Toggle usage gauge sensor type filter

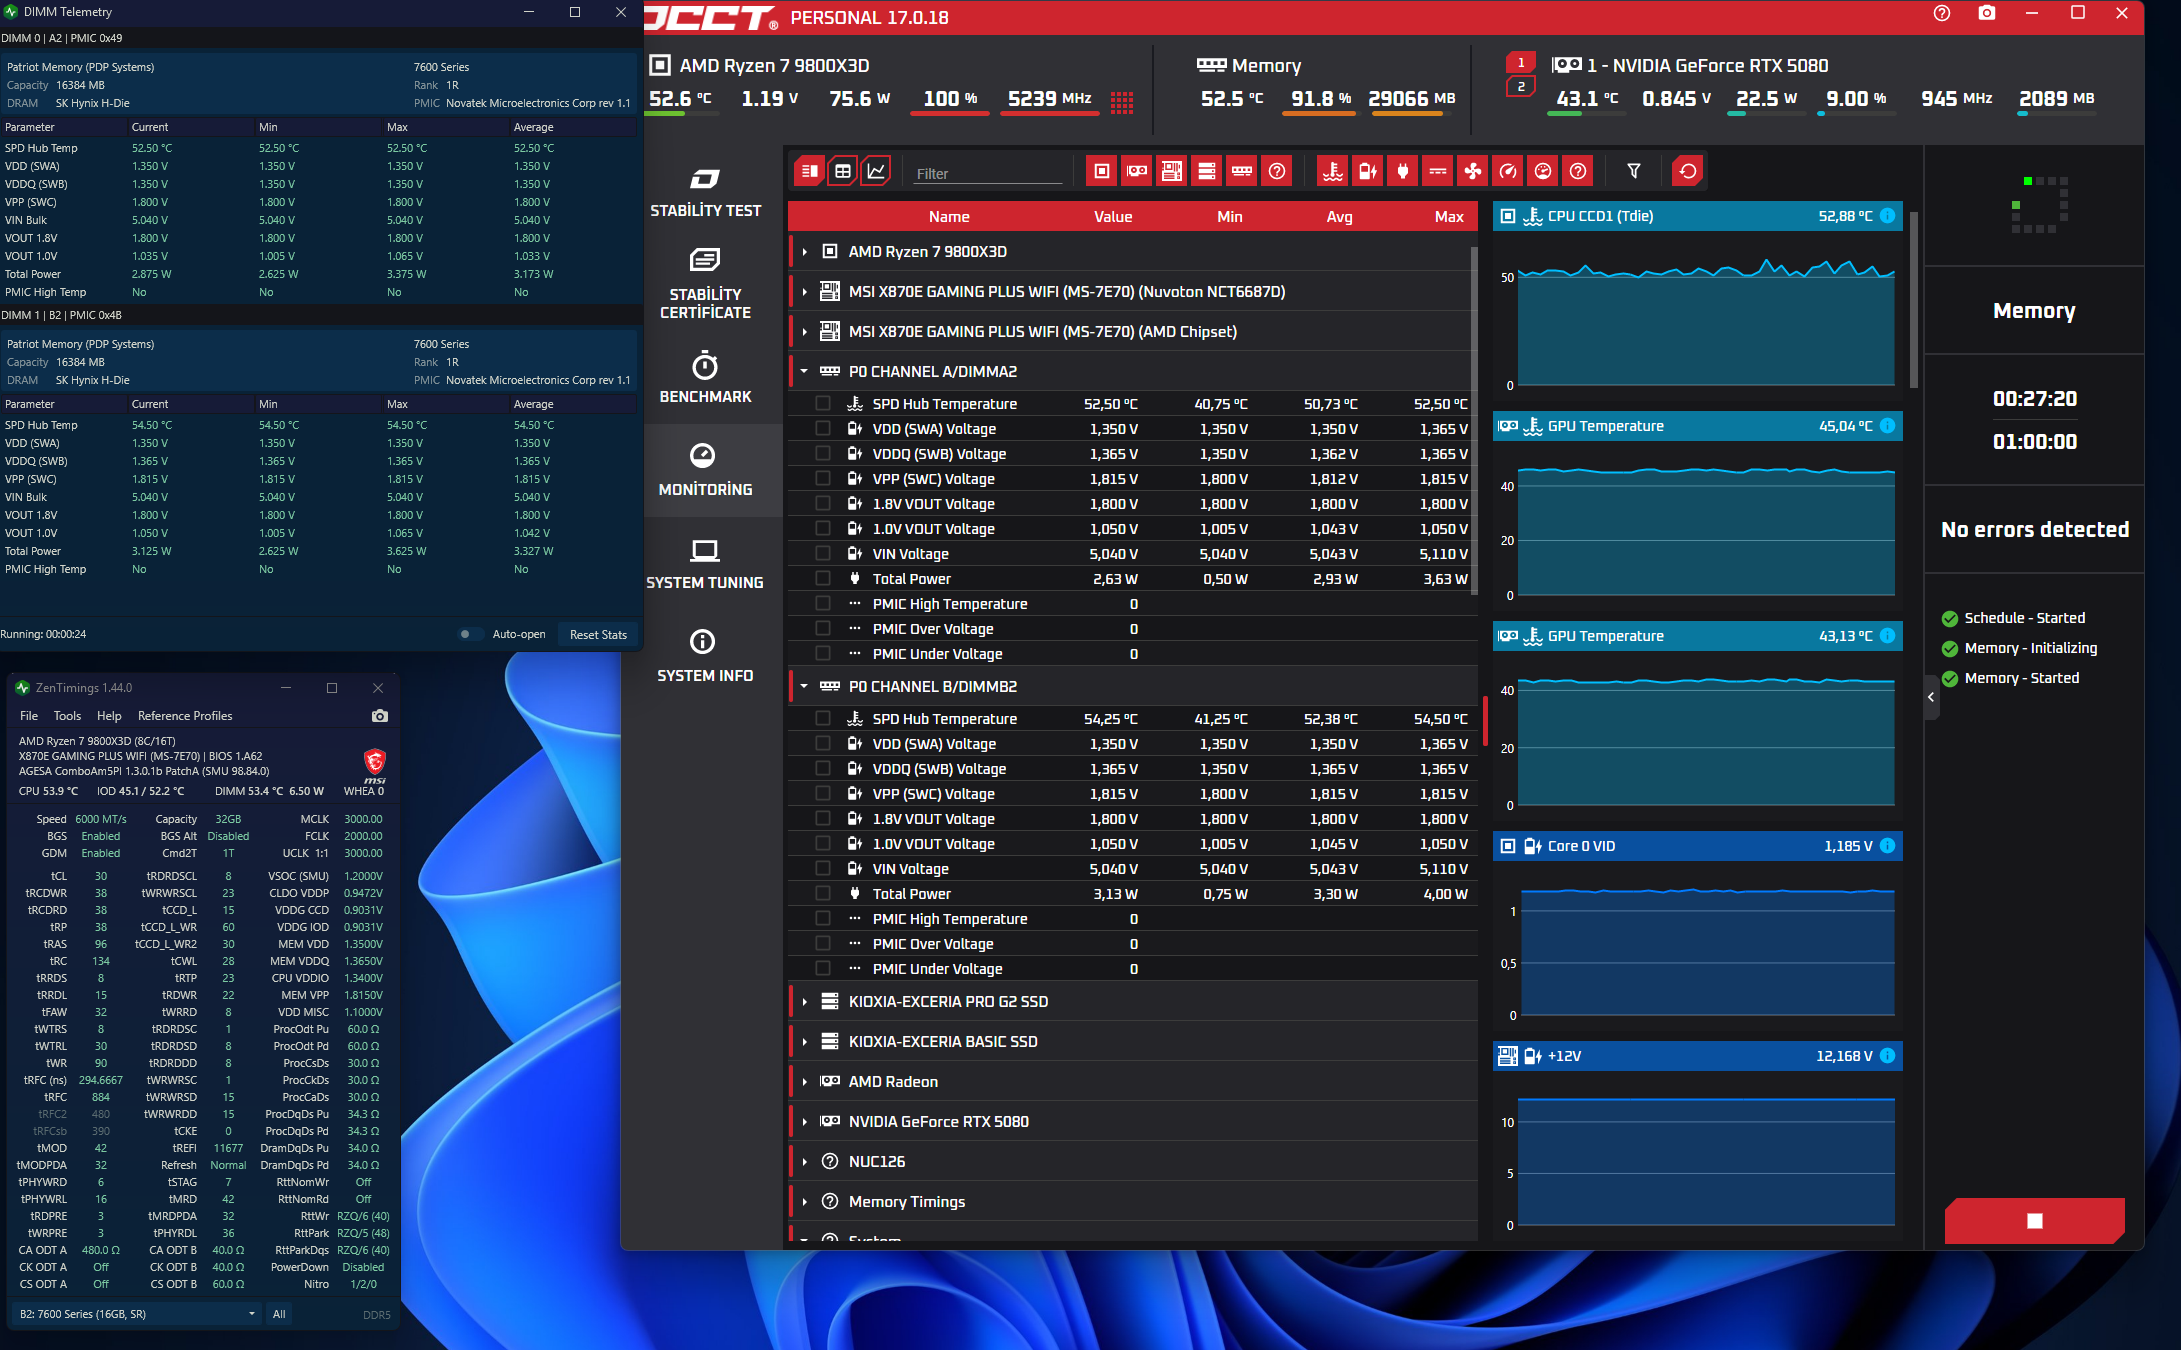1543,171
